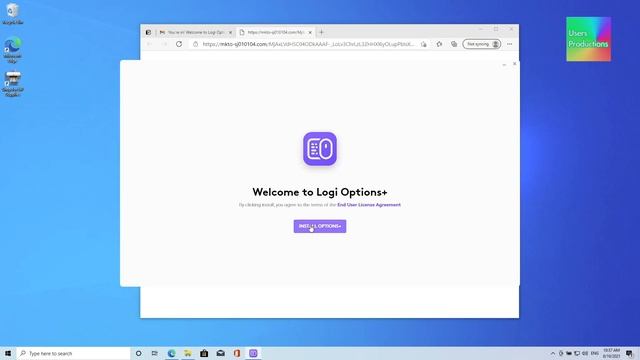Open the End User License Agreement link

369,205
